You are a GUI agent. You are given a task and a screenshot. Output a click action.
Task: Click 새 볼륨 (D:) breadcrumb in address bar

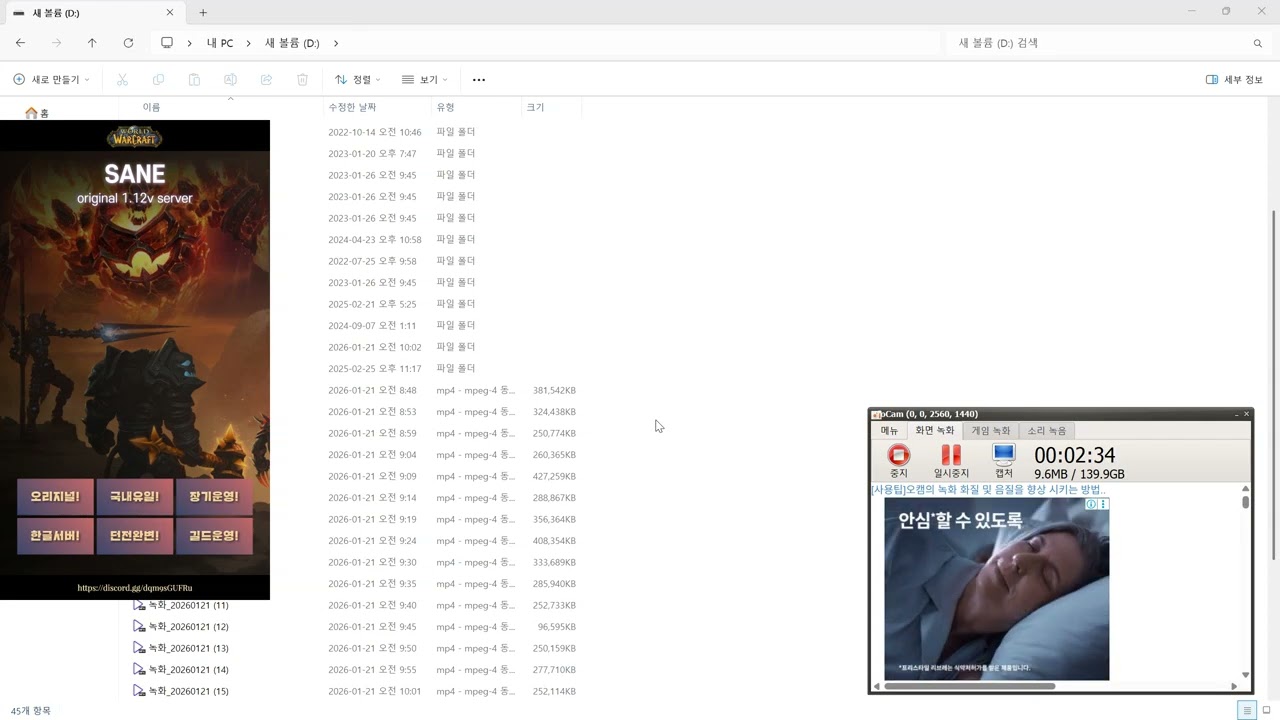tap(292, 43)
